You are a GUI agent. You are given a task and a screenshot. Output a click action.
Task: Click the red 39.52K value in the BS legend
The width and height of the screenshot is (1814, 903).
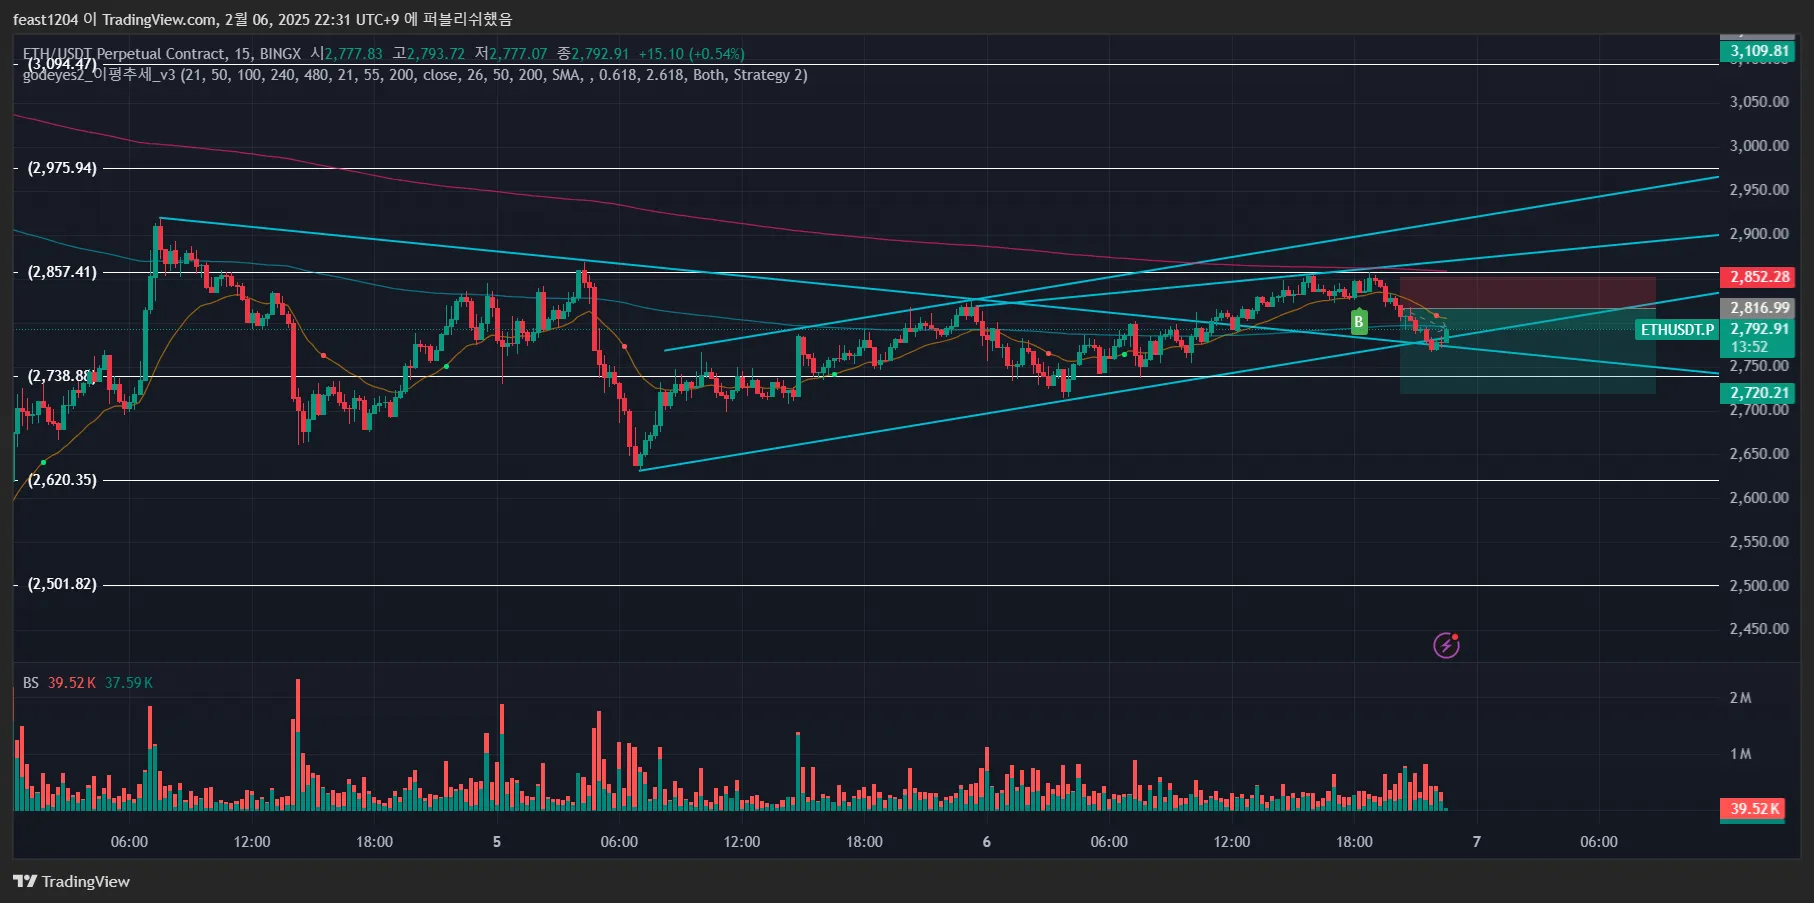(72, 683)
